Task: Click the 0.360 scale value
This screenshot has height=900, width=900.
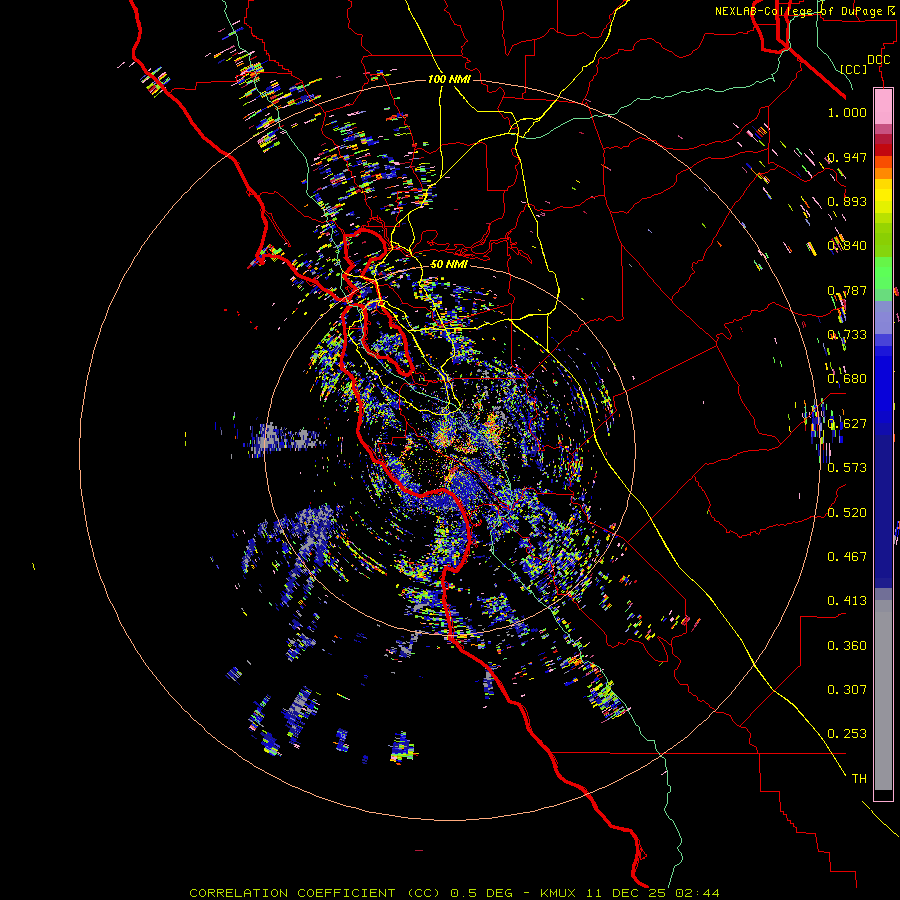Action: [x=847, y=646]
